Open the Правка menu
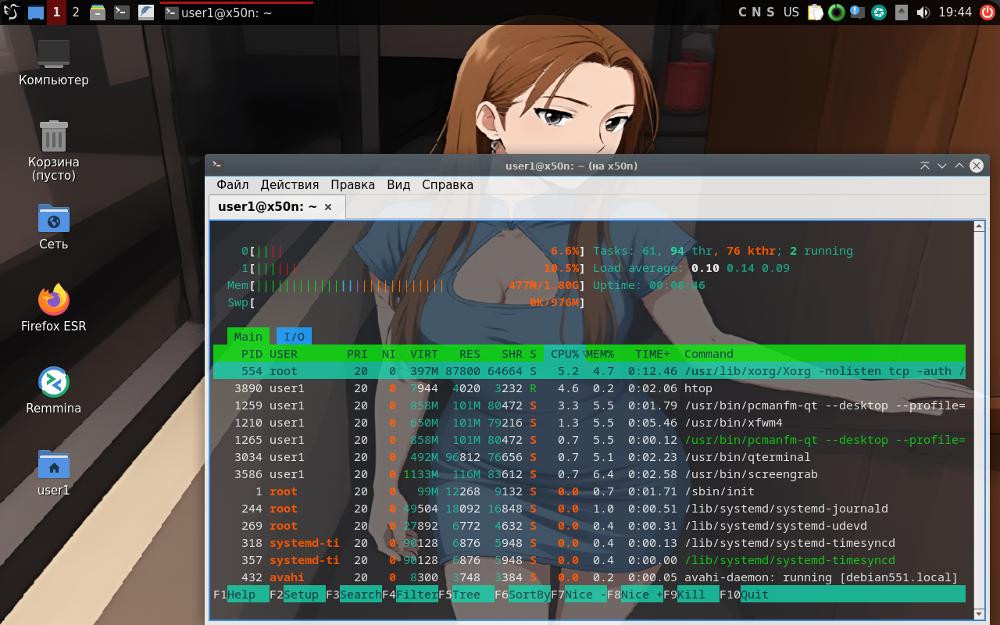 tap(352, 184)
